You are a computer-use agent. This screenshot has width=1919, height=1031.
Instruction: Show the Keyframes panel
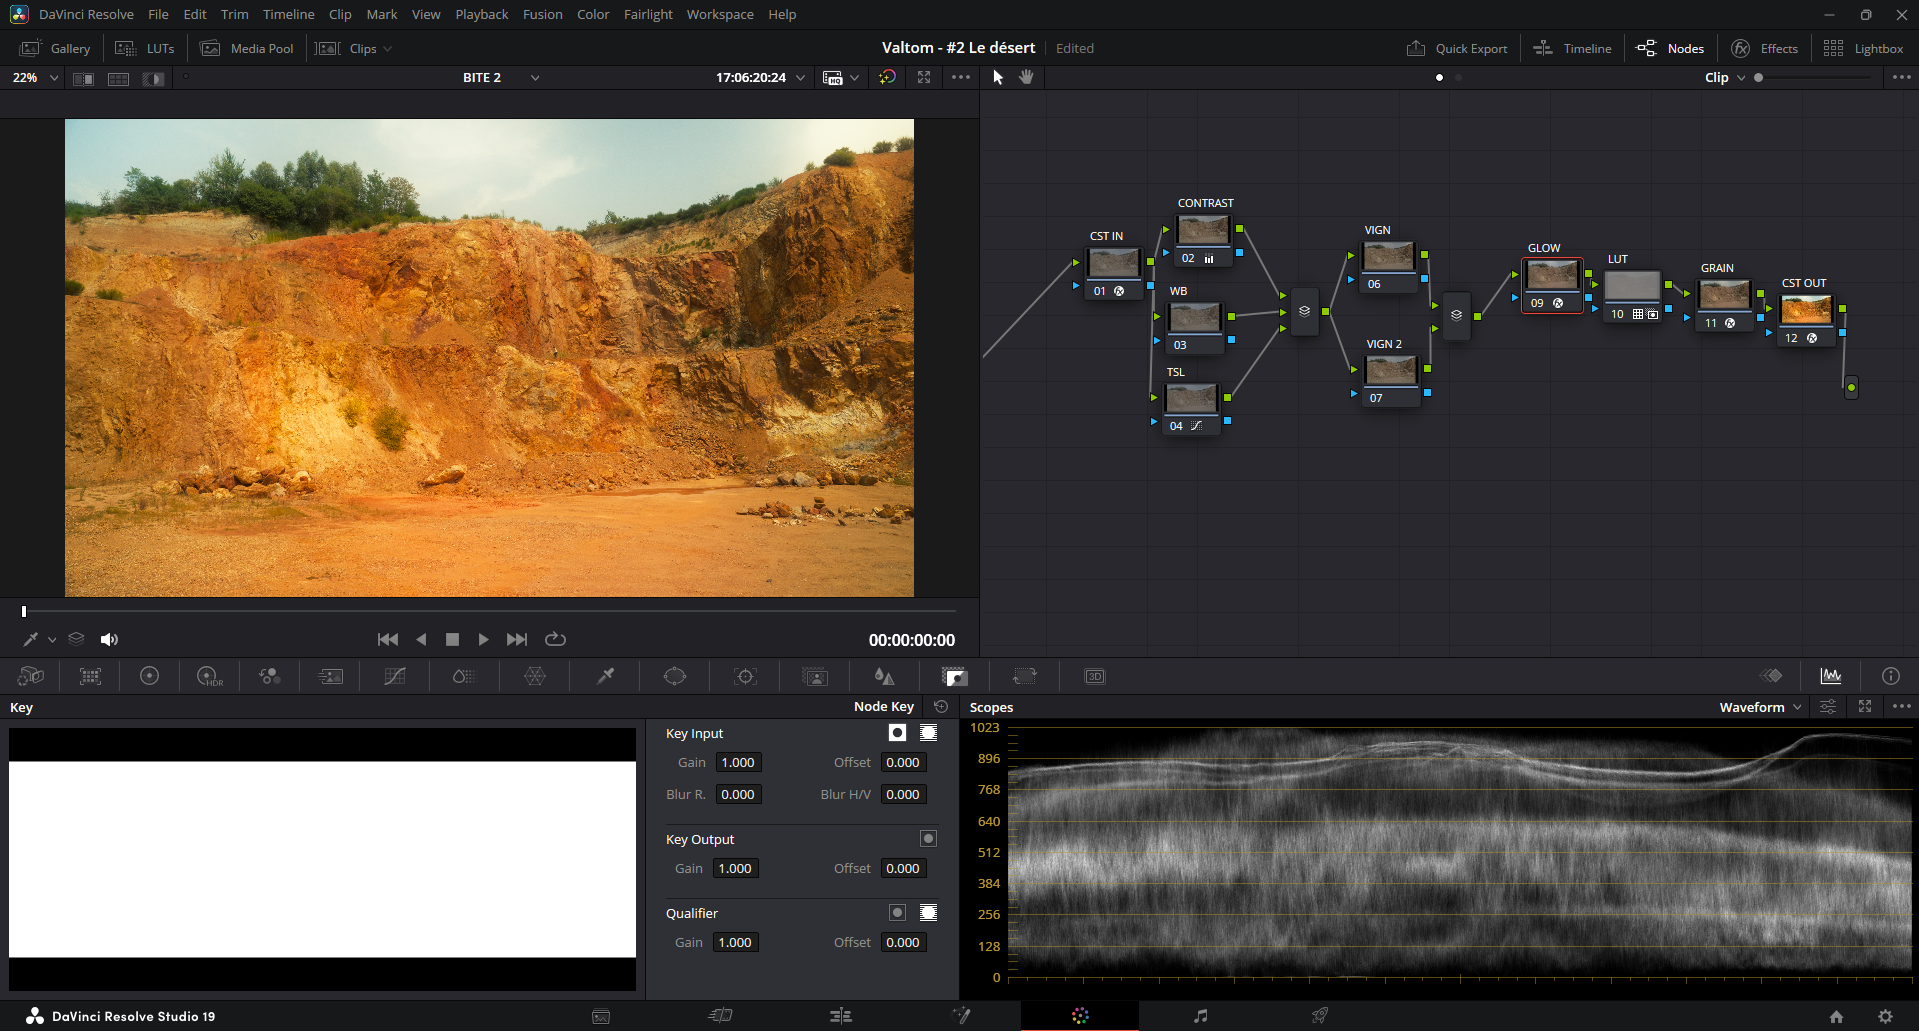click(1772, 676)
